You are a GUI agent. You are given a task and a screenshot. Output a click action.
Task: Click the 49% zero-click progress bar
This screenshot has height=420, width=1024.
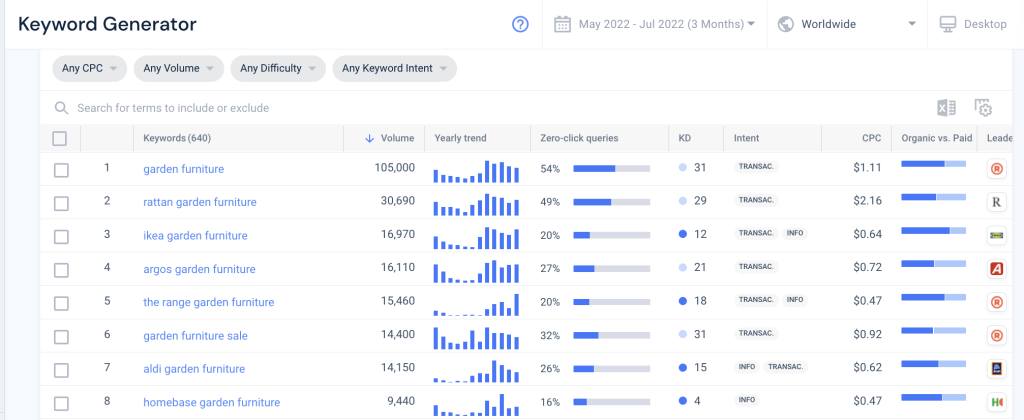pos(612,202)
